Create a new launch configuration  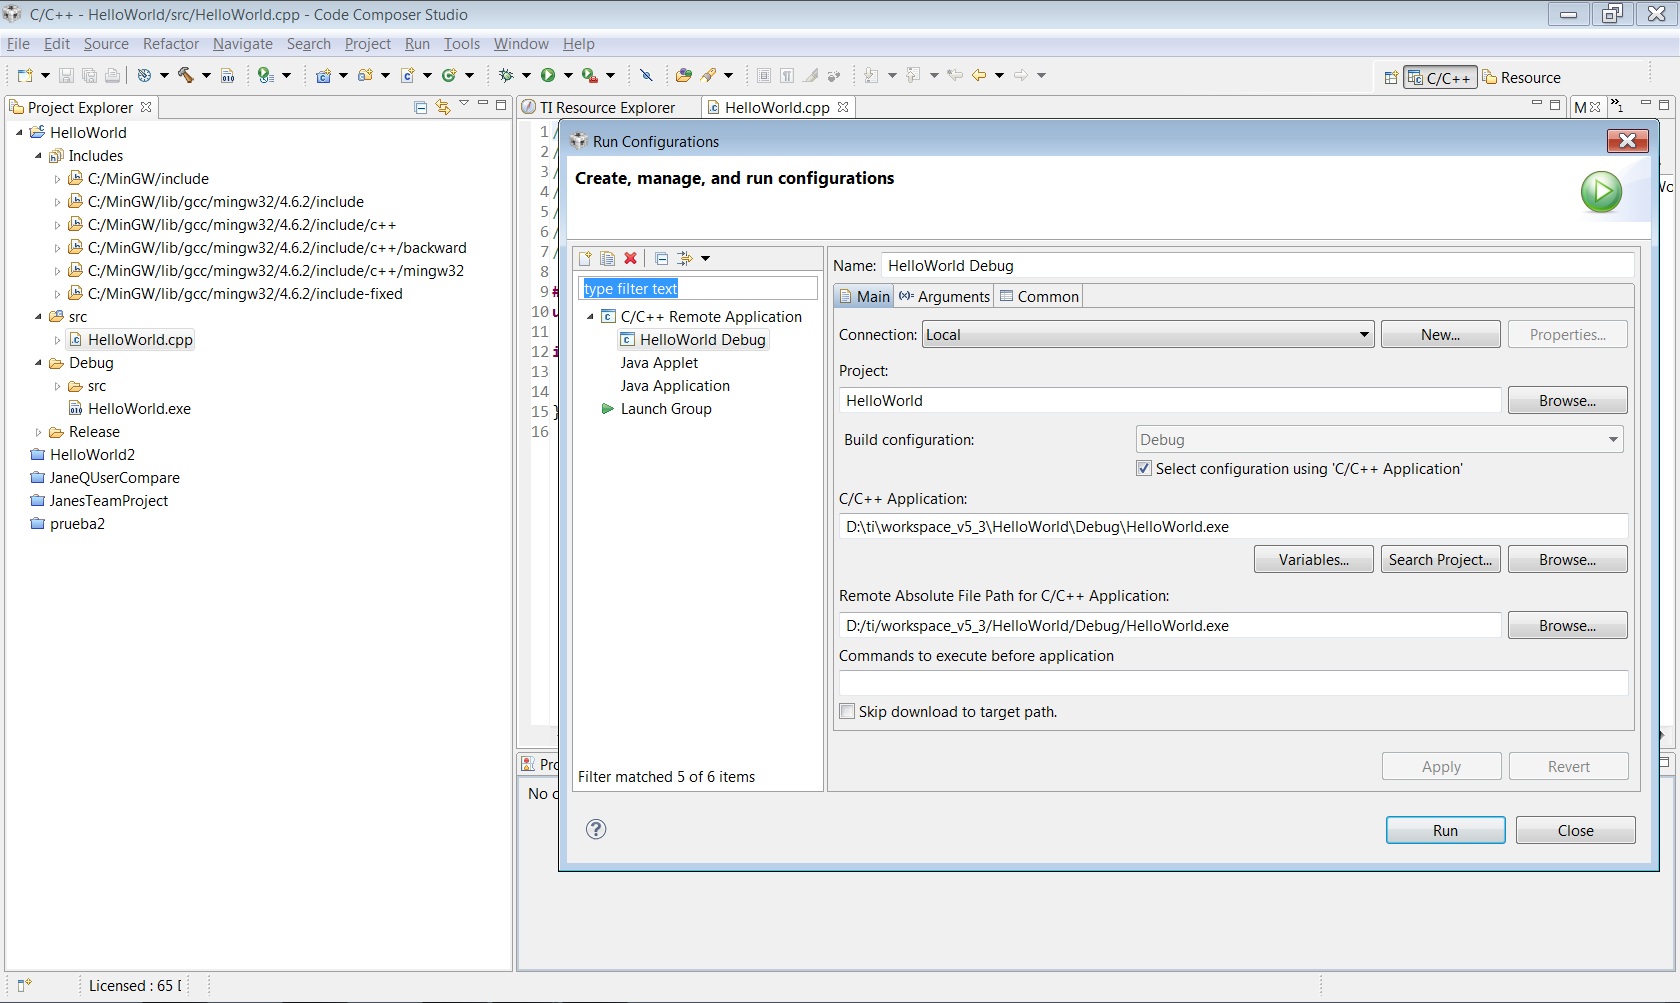point(585,258)
